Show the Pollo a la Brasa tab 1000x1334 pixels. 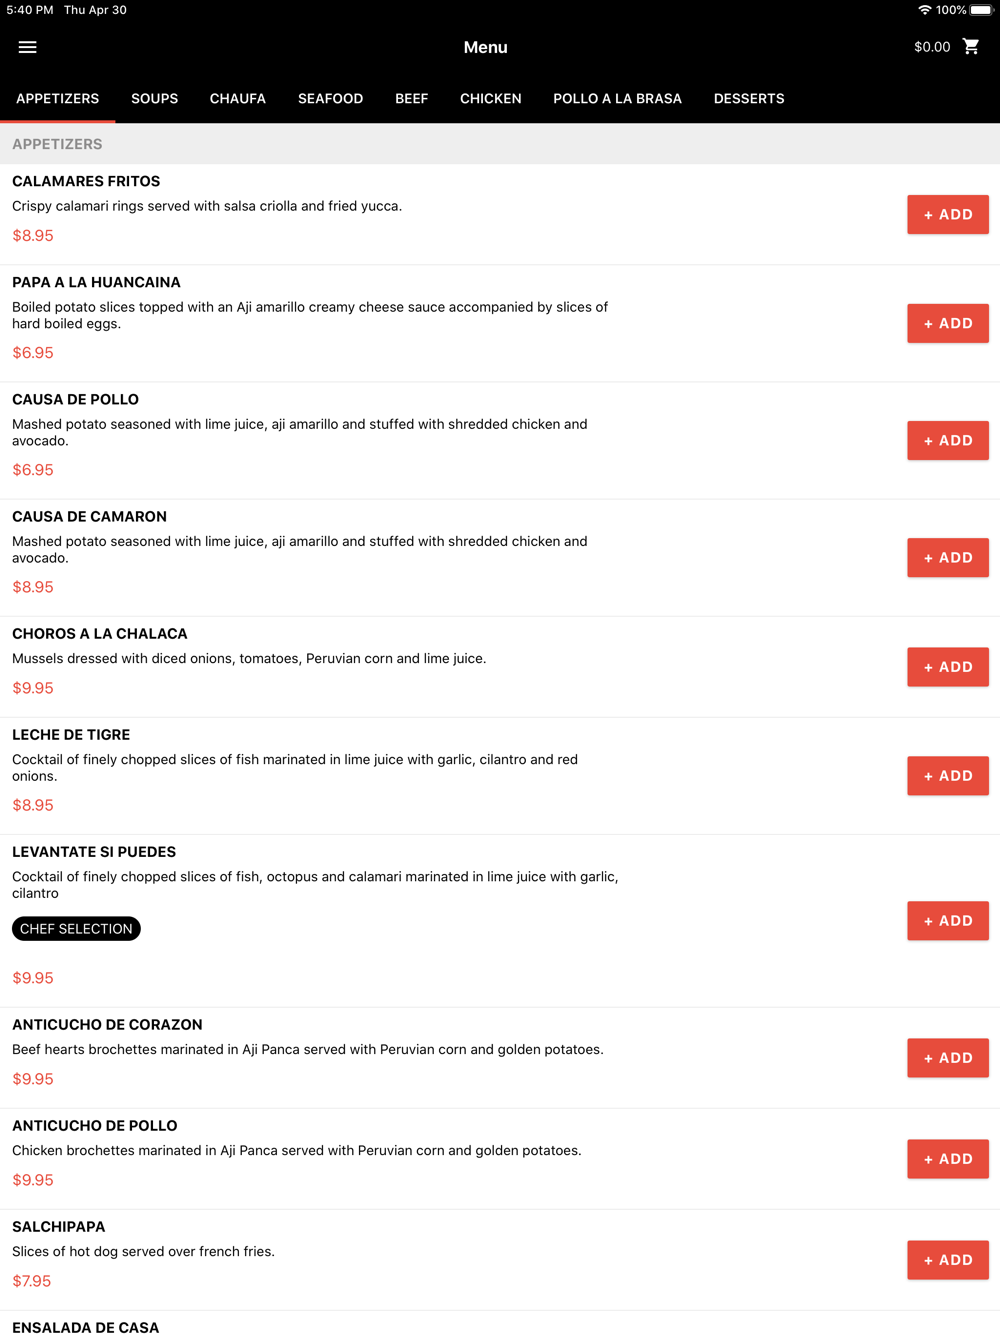coord(617,99)
